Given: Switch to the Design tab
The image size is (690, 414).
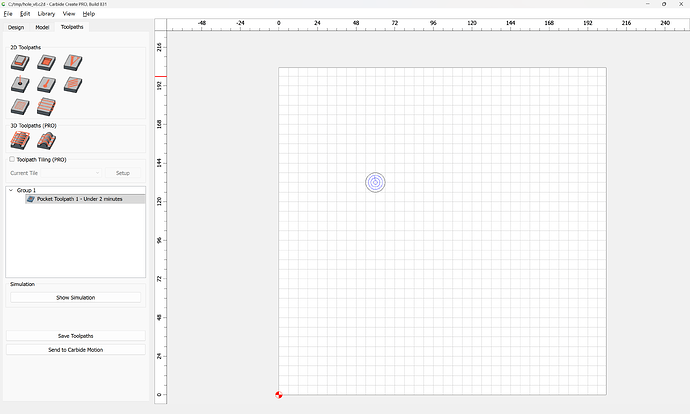Looking at the screenshot, I should pos(16,27).
